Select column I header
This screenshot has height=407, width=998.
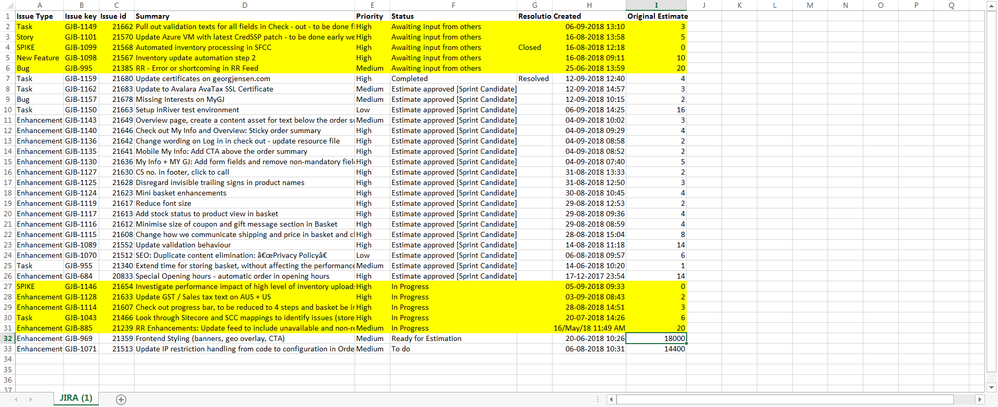(x=656, y=5)
